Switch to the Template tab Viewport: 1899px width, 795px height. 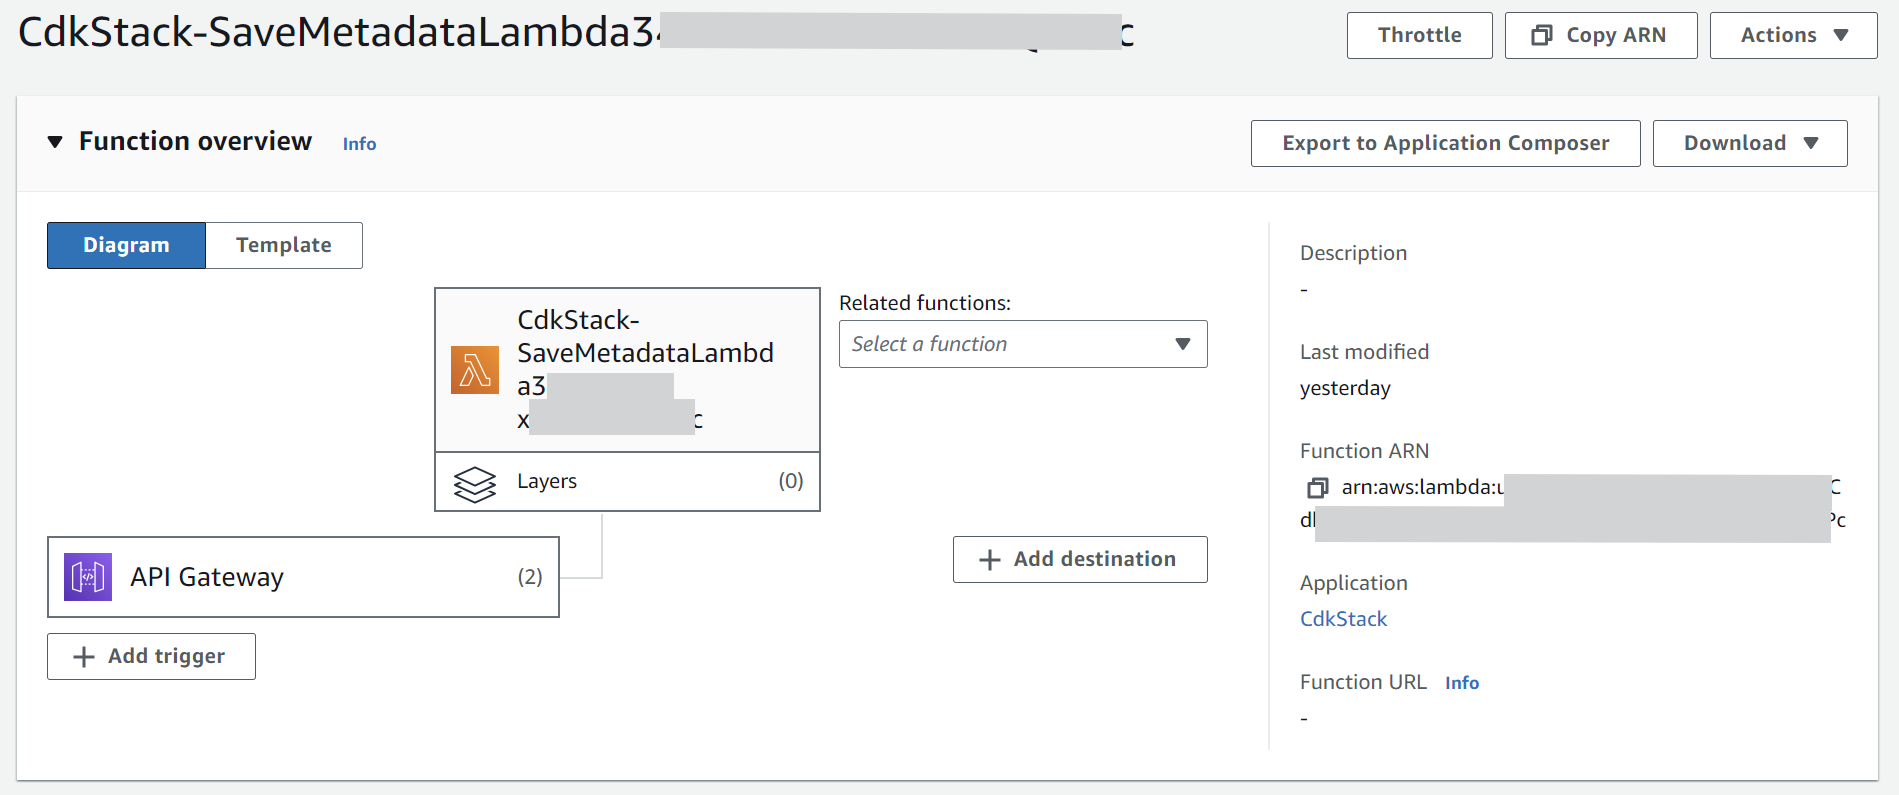tap(283, 245)
